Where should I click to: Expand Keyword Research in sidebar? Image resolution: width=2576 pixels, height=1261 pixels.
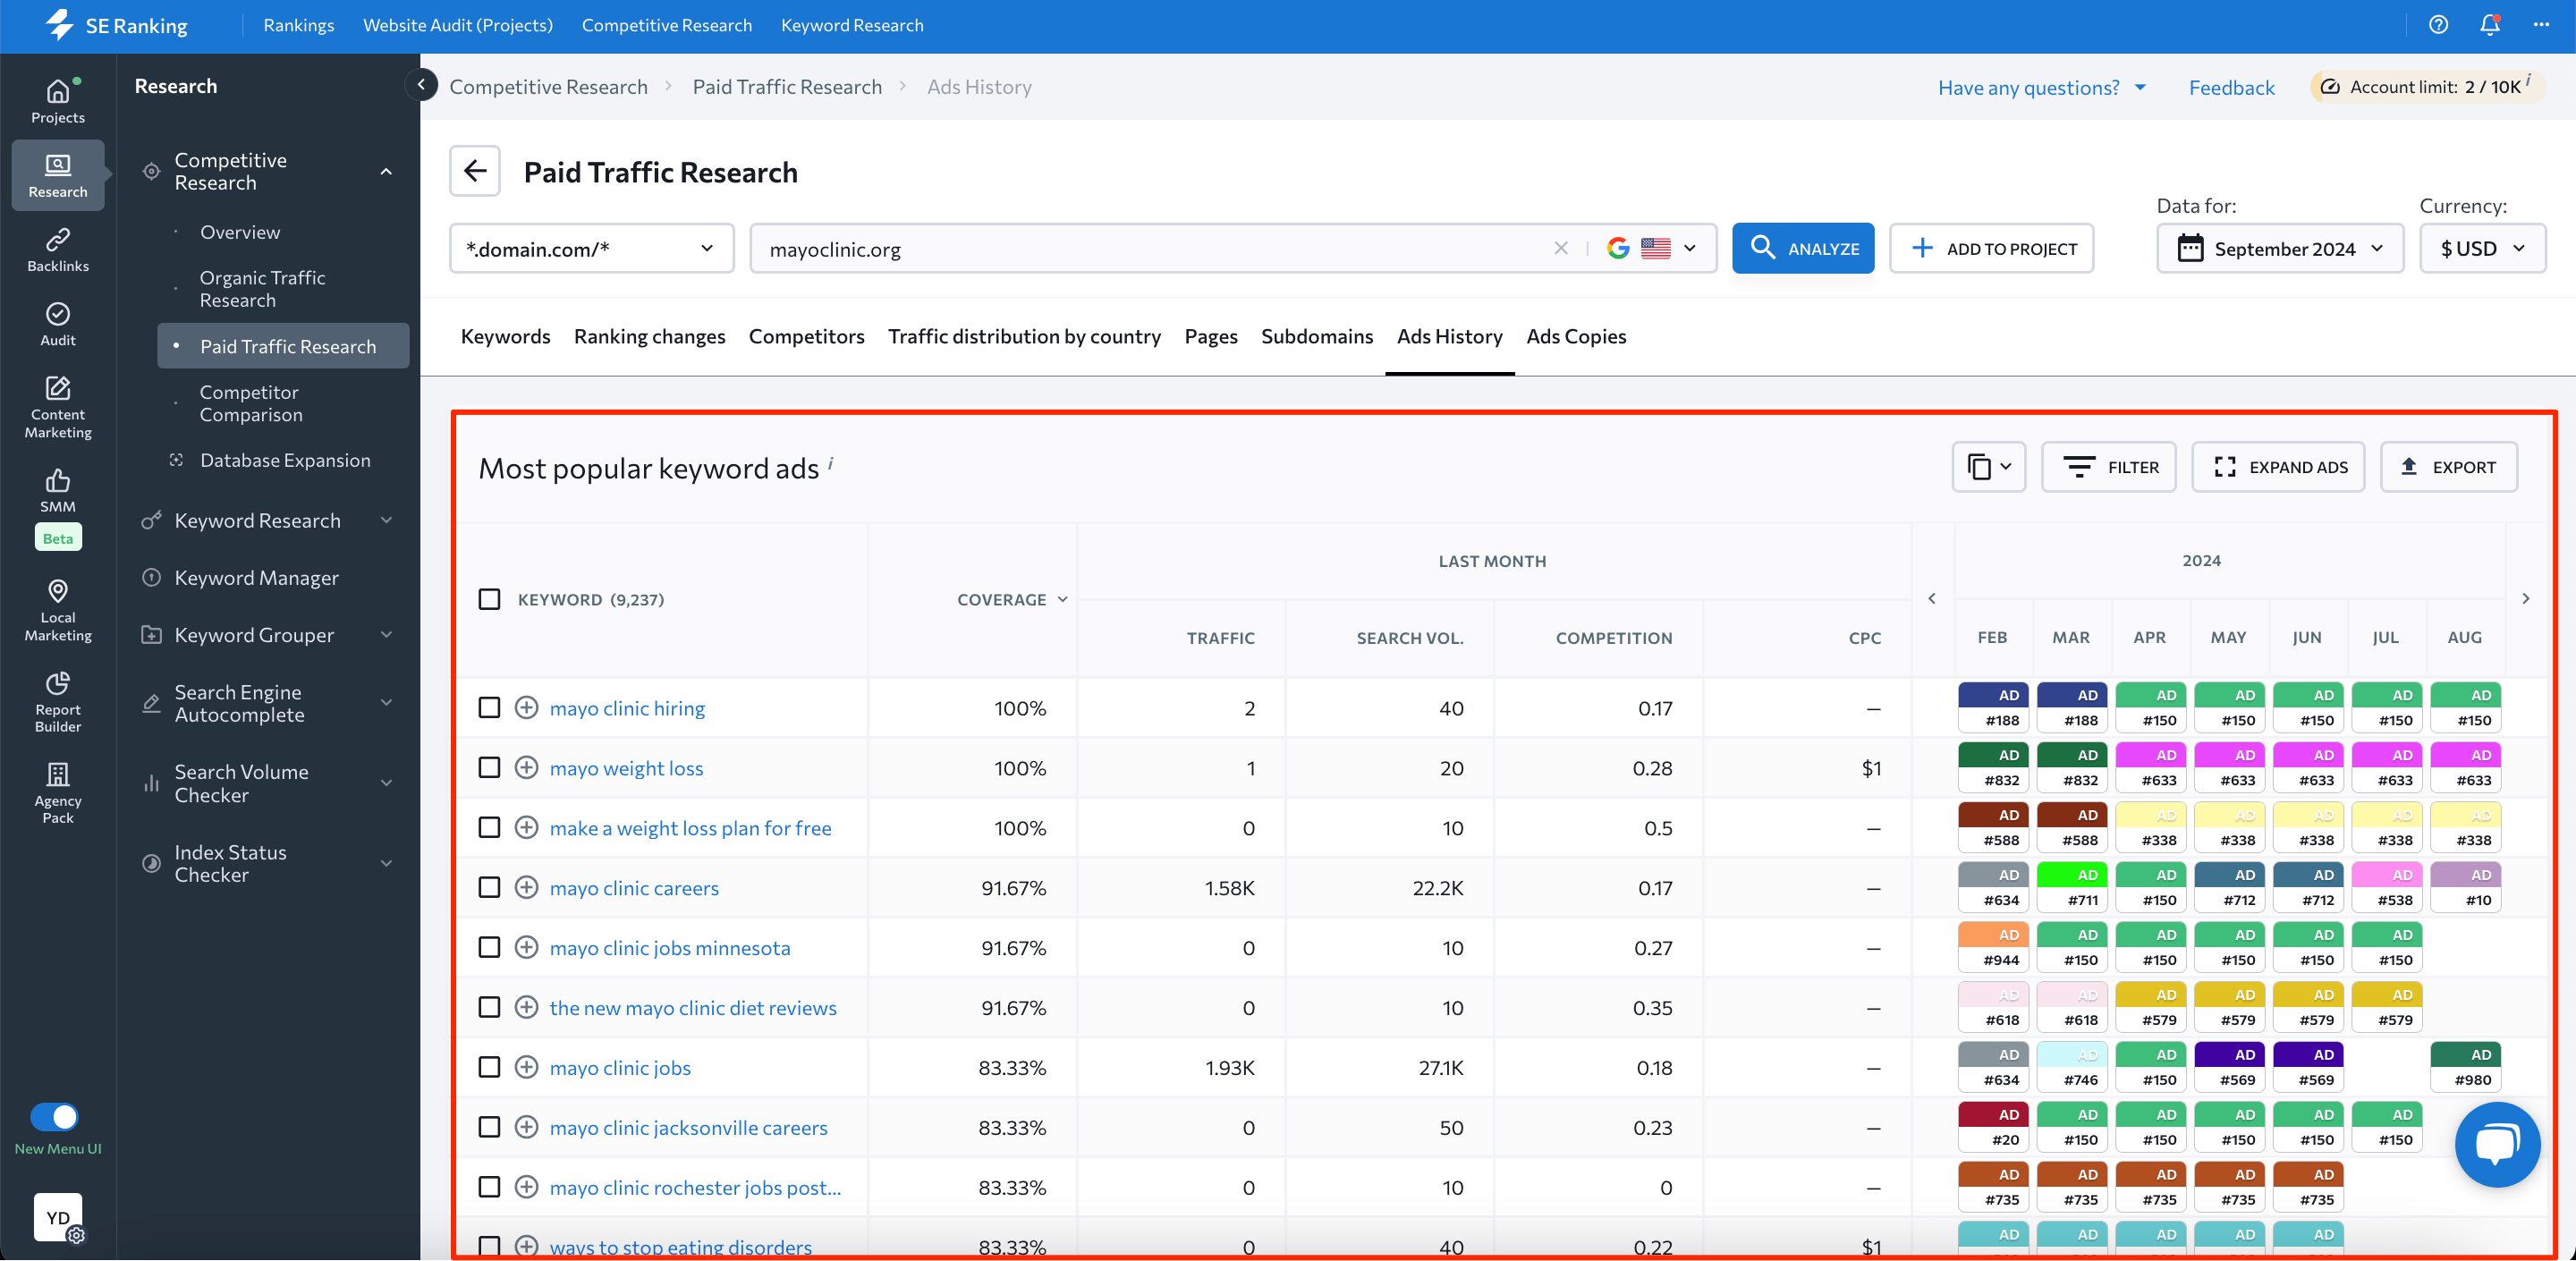tap(386, 520)
